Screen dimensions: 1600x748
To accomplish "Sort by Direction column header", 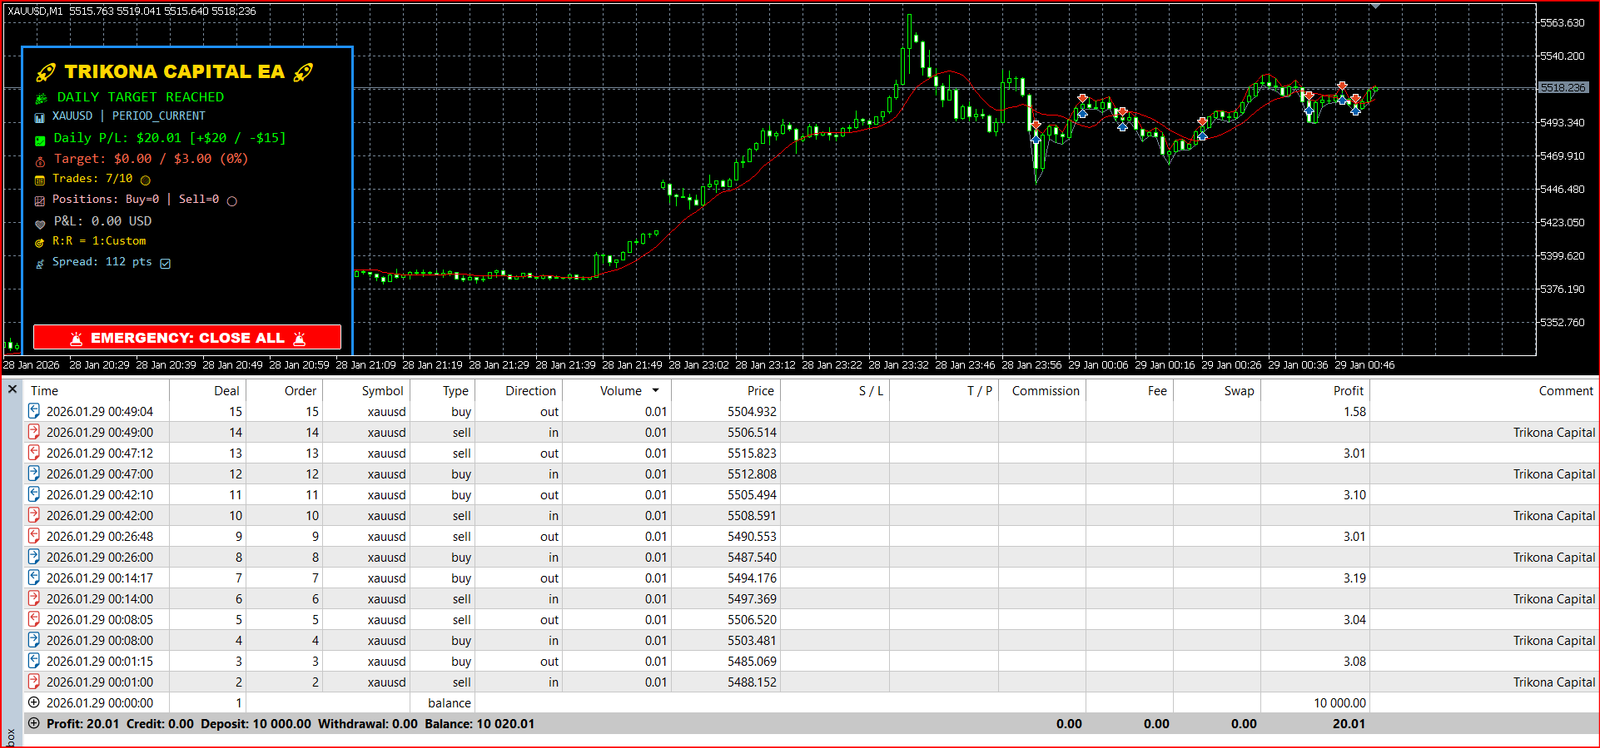I will [531, 391].
